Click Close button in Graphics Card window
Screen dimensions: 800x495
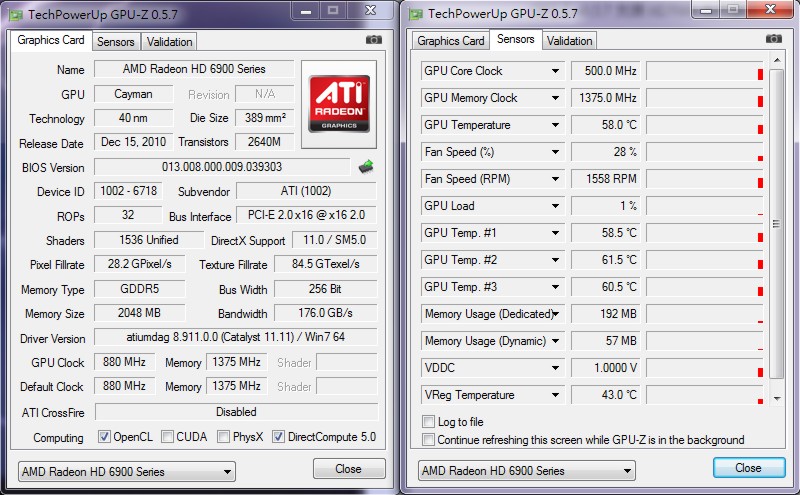349,469
